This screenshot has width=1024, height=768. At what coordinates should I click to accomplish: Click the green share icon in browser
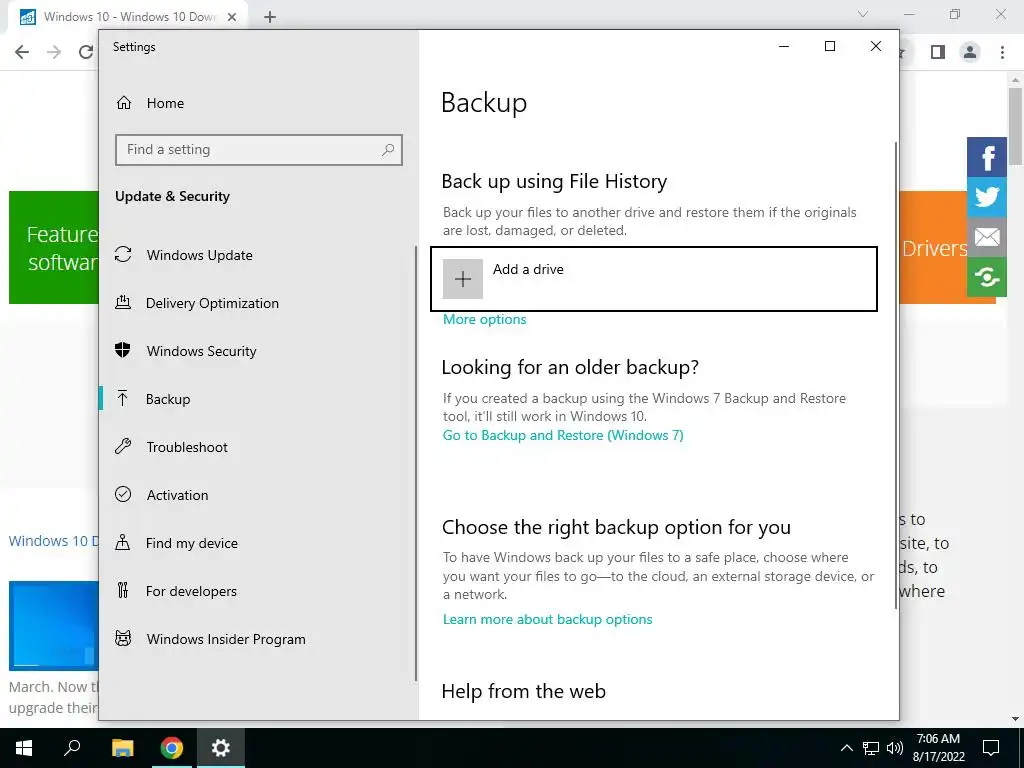[x=987, y=277]
